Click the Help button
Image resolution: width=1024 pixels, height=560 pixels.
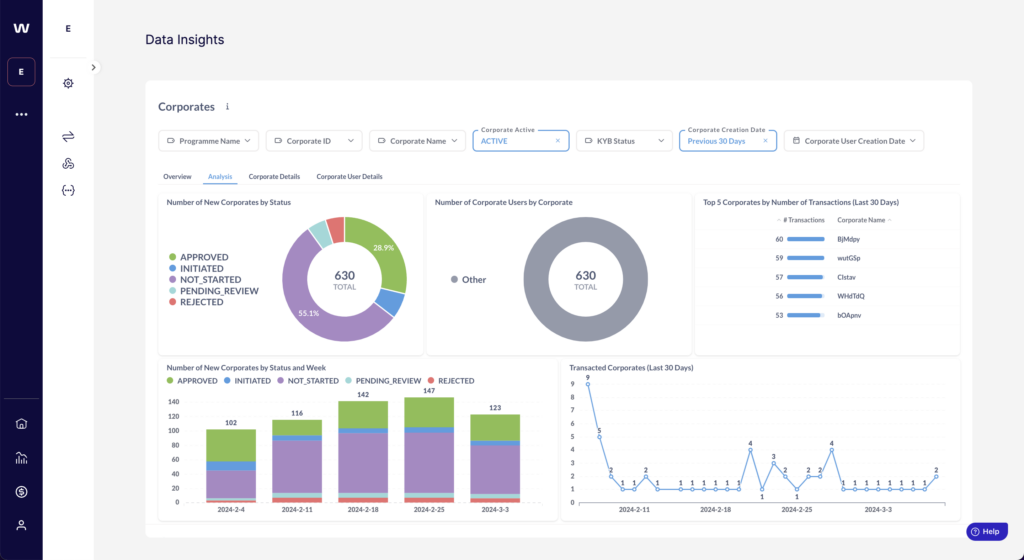tap(985, 532)
